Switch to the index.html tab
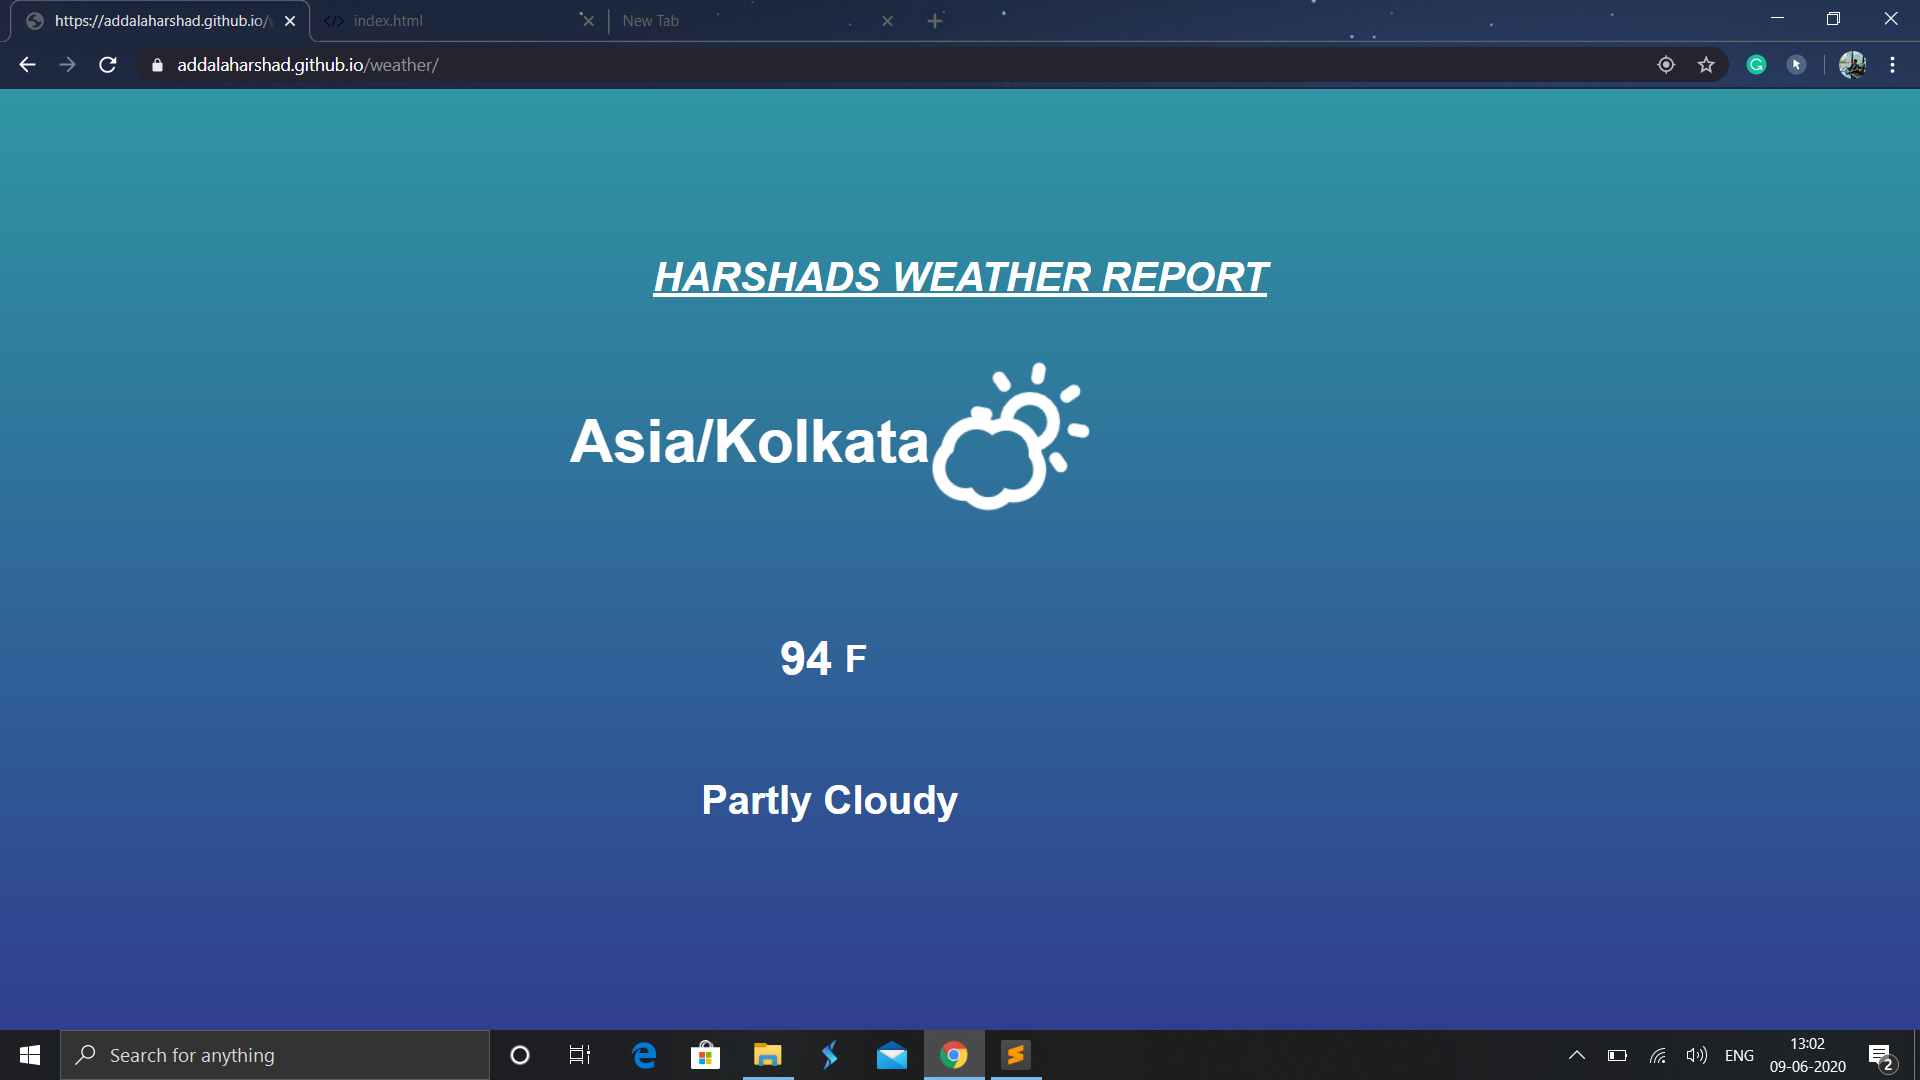Image resolution: width=1920 pixels, height=1080 pixels. (x=388, y=21)
